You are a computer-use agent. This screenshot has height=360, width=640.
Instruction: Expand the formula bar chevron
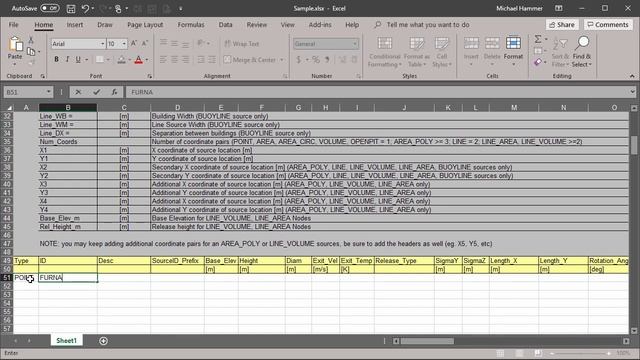tap(632, 92)
